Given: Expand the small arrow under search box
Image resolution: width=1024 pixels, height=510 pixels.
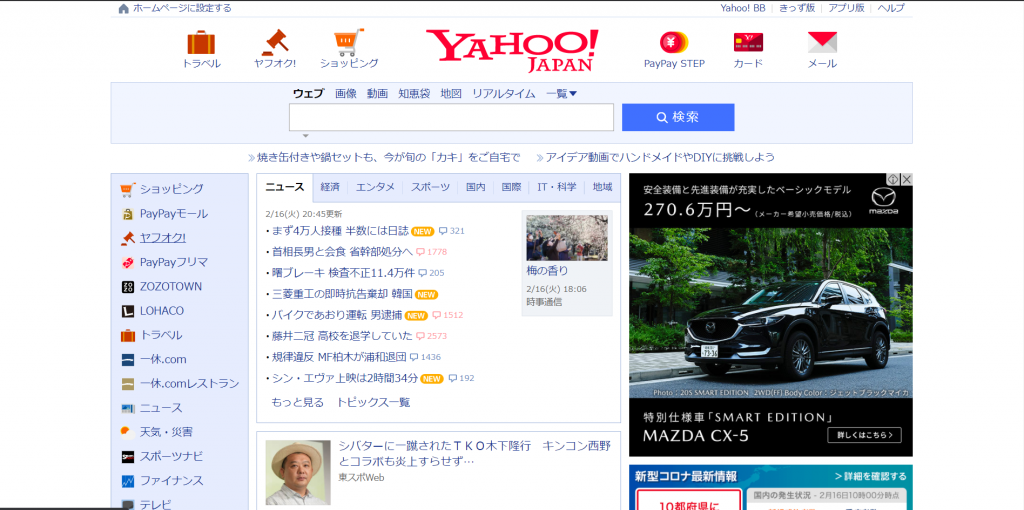Looking at the screenshot, I should pyautogui.click(x=305, y=136).
